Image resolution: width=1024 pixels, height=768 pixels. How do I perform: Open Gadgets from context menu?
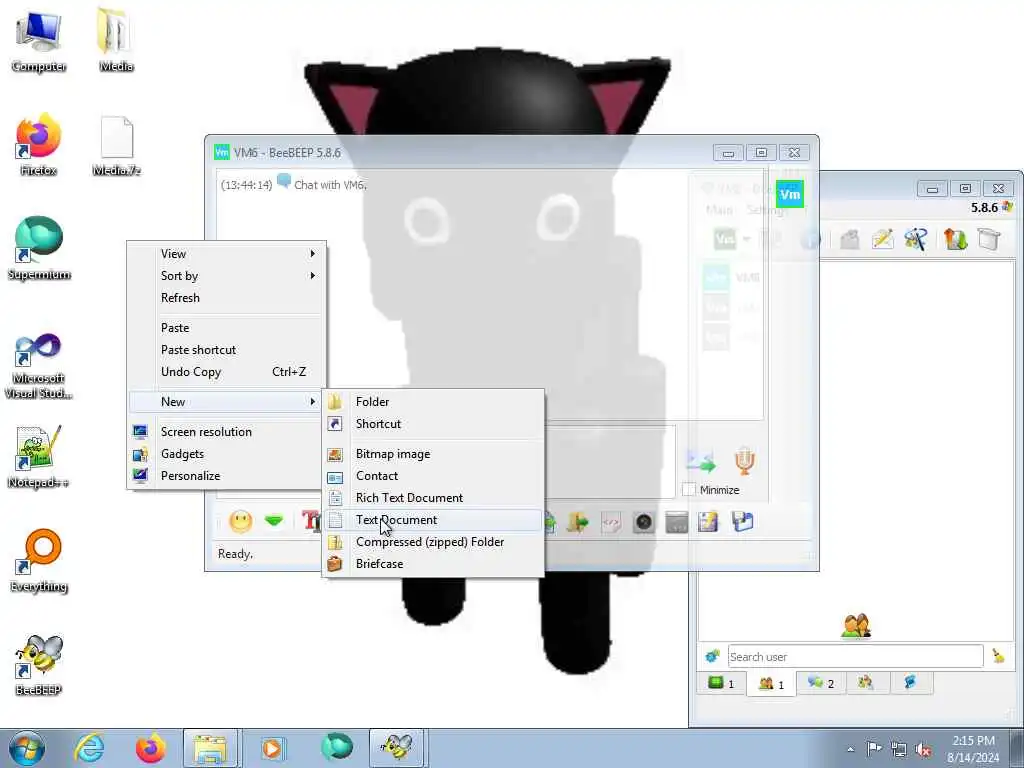[x=226, y=454]
